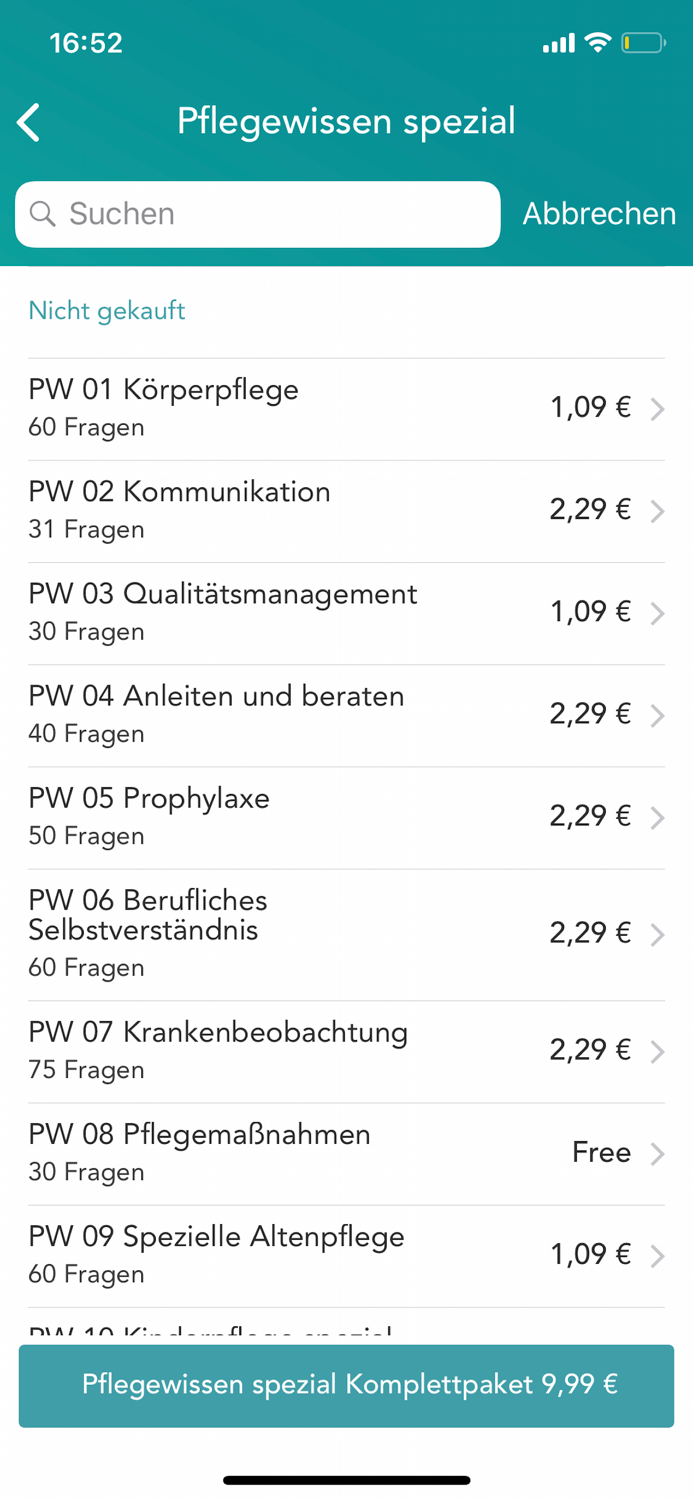The image size is (693, 1500).
Task: Buy the Pflegewissen spezial Komplettpaket
Action: tap(346, 1386)
